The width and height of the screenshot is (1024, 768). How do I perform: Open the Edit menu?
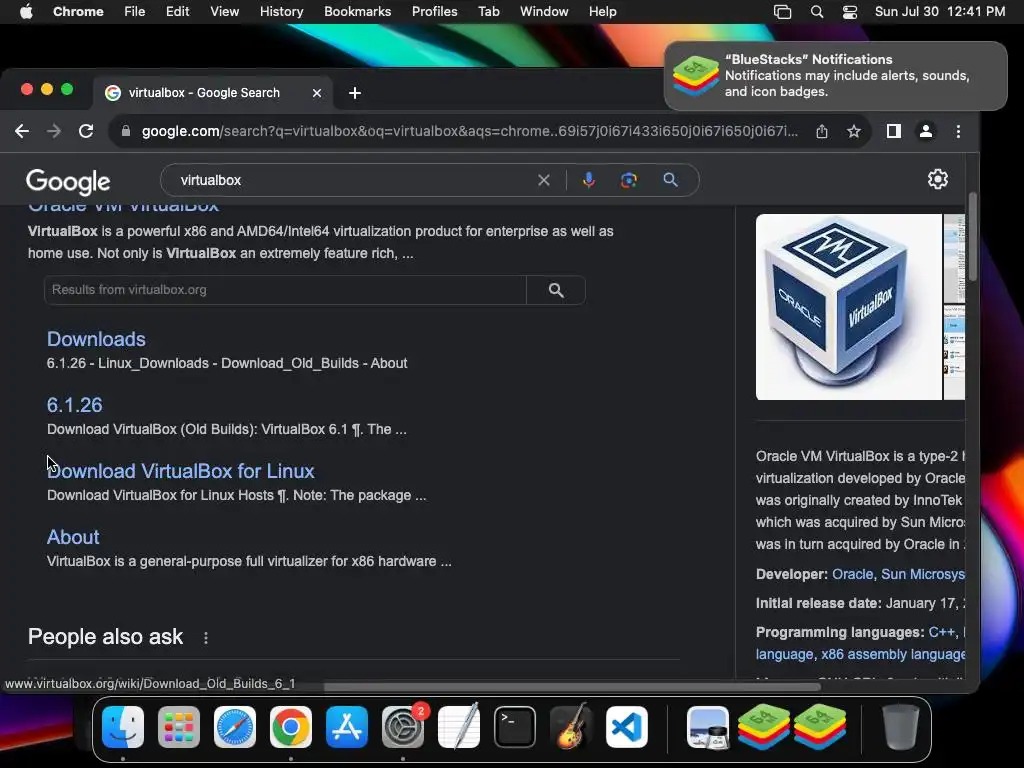coord(177,12)
